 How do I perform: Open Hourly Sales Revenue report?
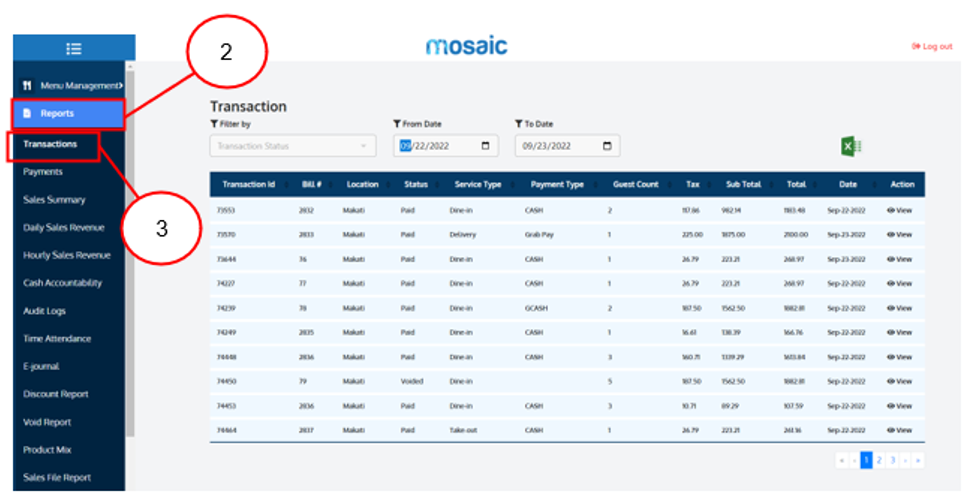67,255
